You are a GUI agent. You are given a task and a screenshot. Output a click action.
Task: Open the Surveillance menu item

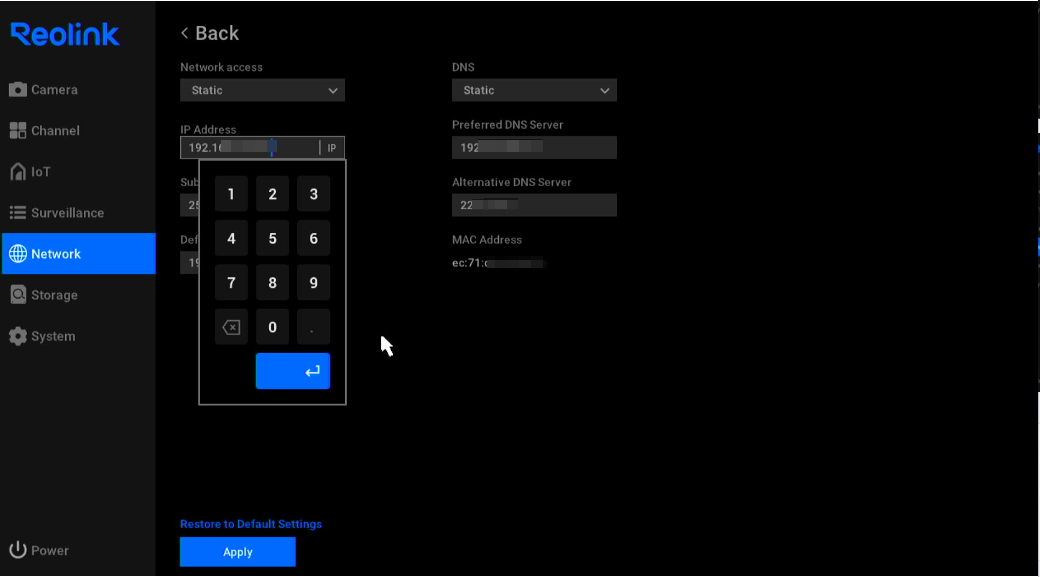(78, 213)
